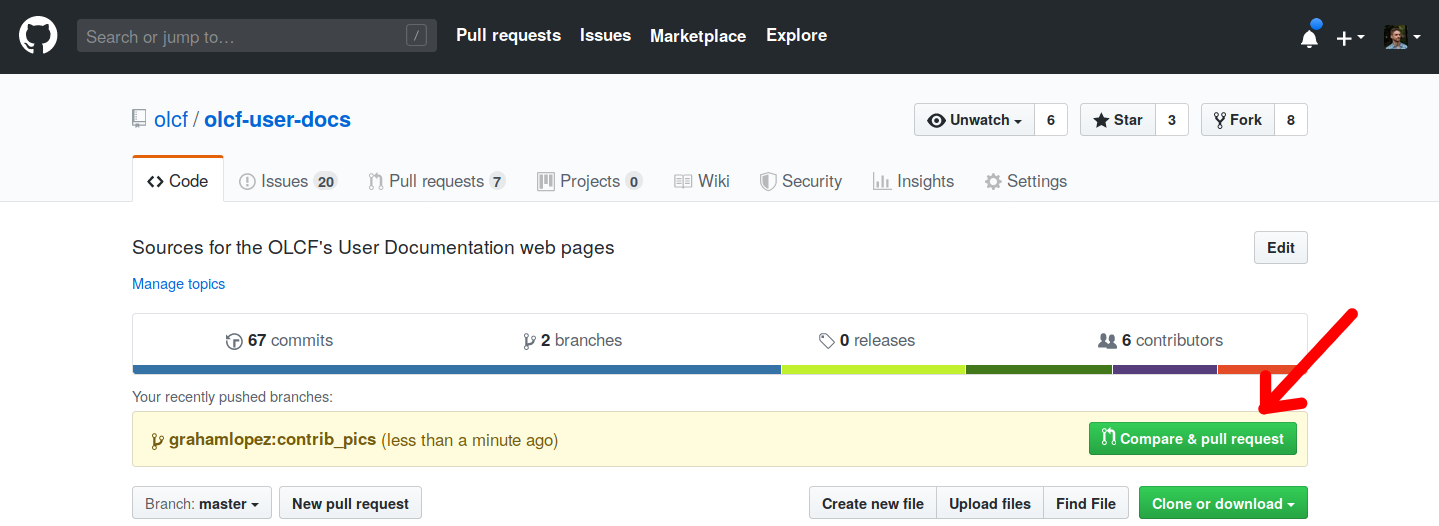The image size is (1439, 526).
Task: Open the Branch: master selector
Action: 201,504
